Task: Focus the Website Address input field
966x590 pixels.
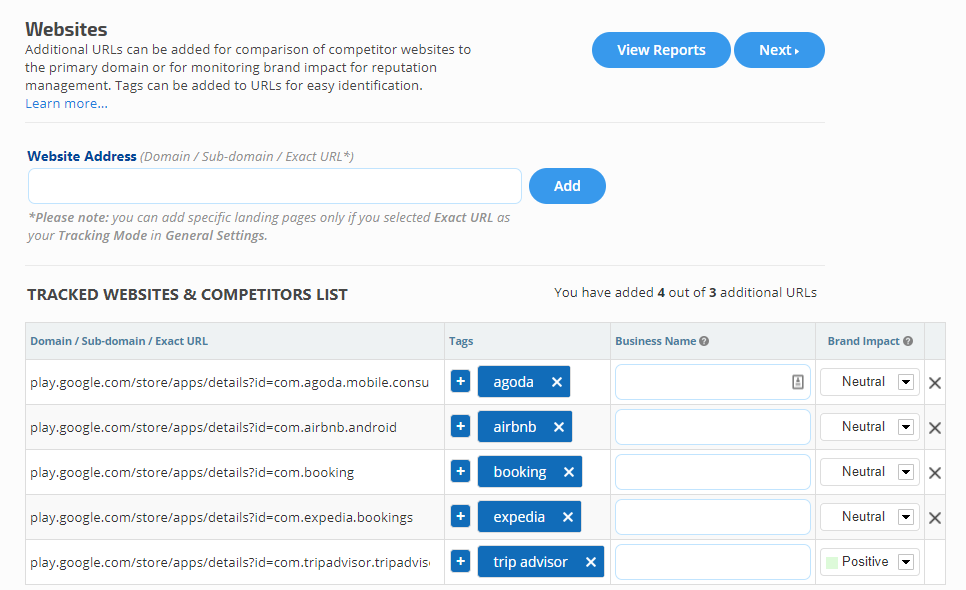Action: click(x=275, y=186)
